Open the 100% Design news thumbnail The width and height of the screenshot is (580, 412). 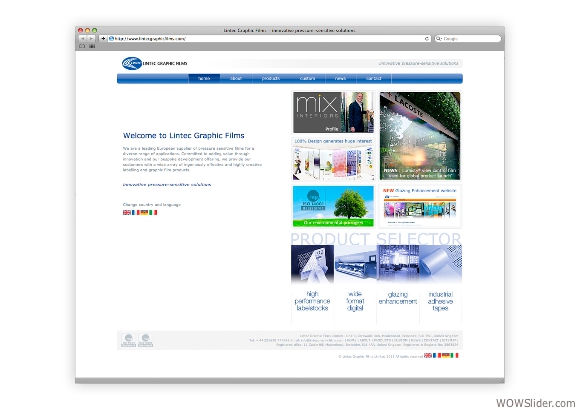(333, 159)
